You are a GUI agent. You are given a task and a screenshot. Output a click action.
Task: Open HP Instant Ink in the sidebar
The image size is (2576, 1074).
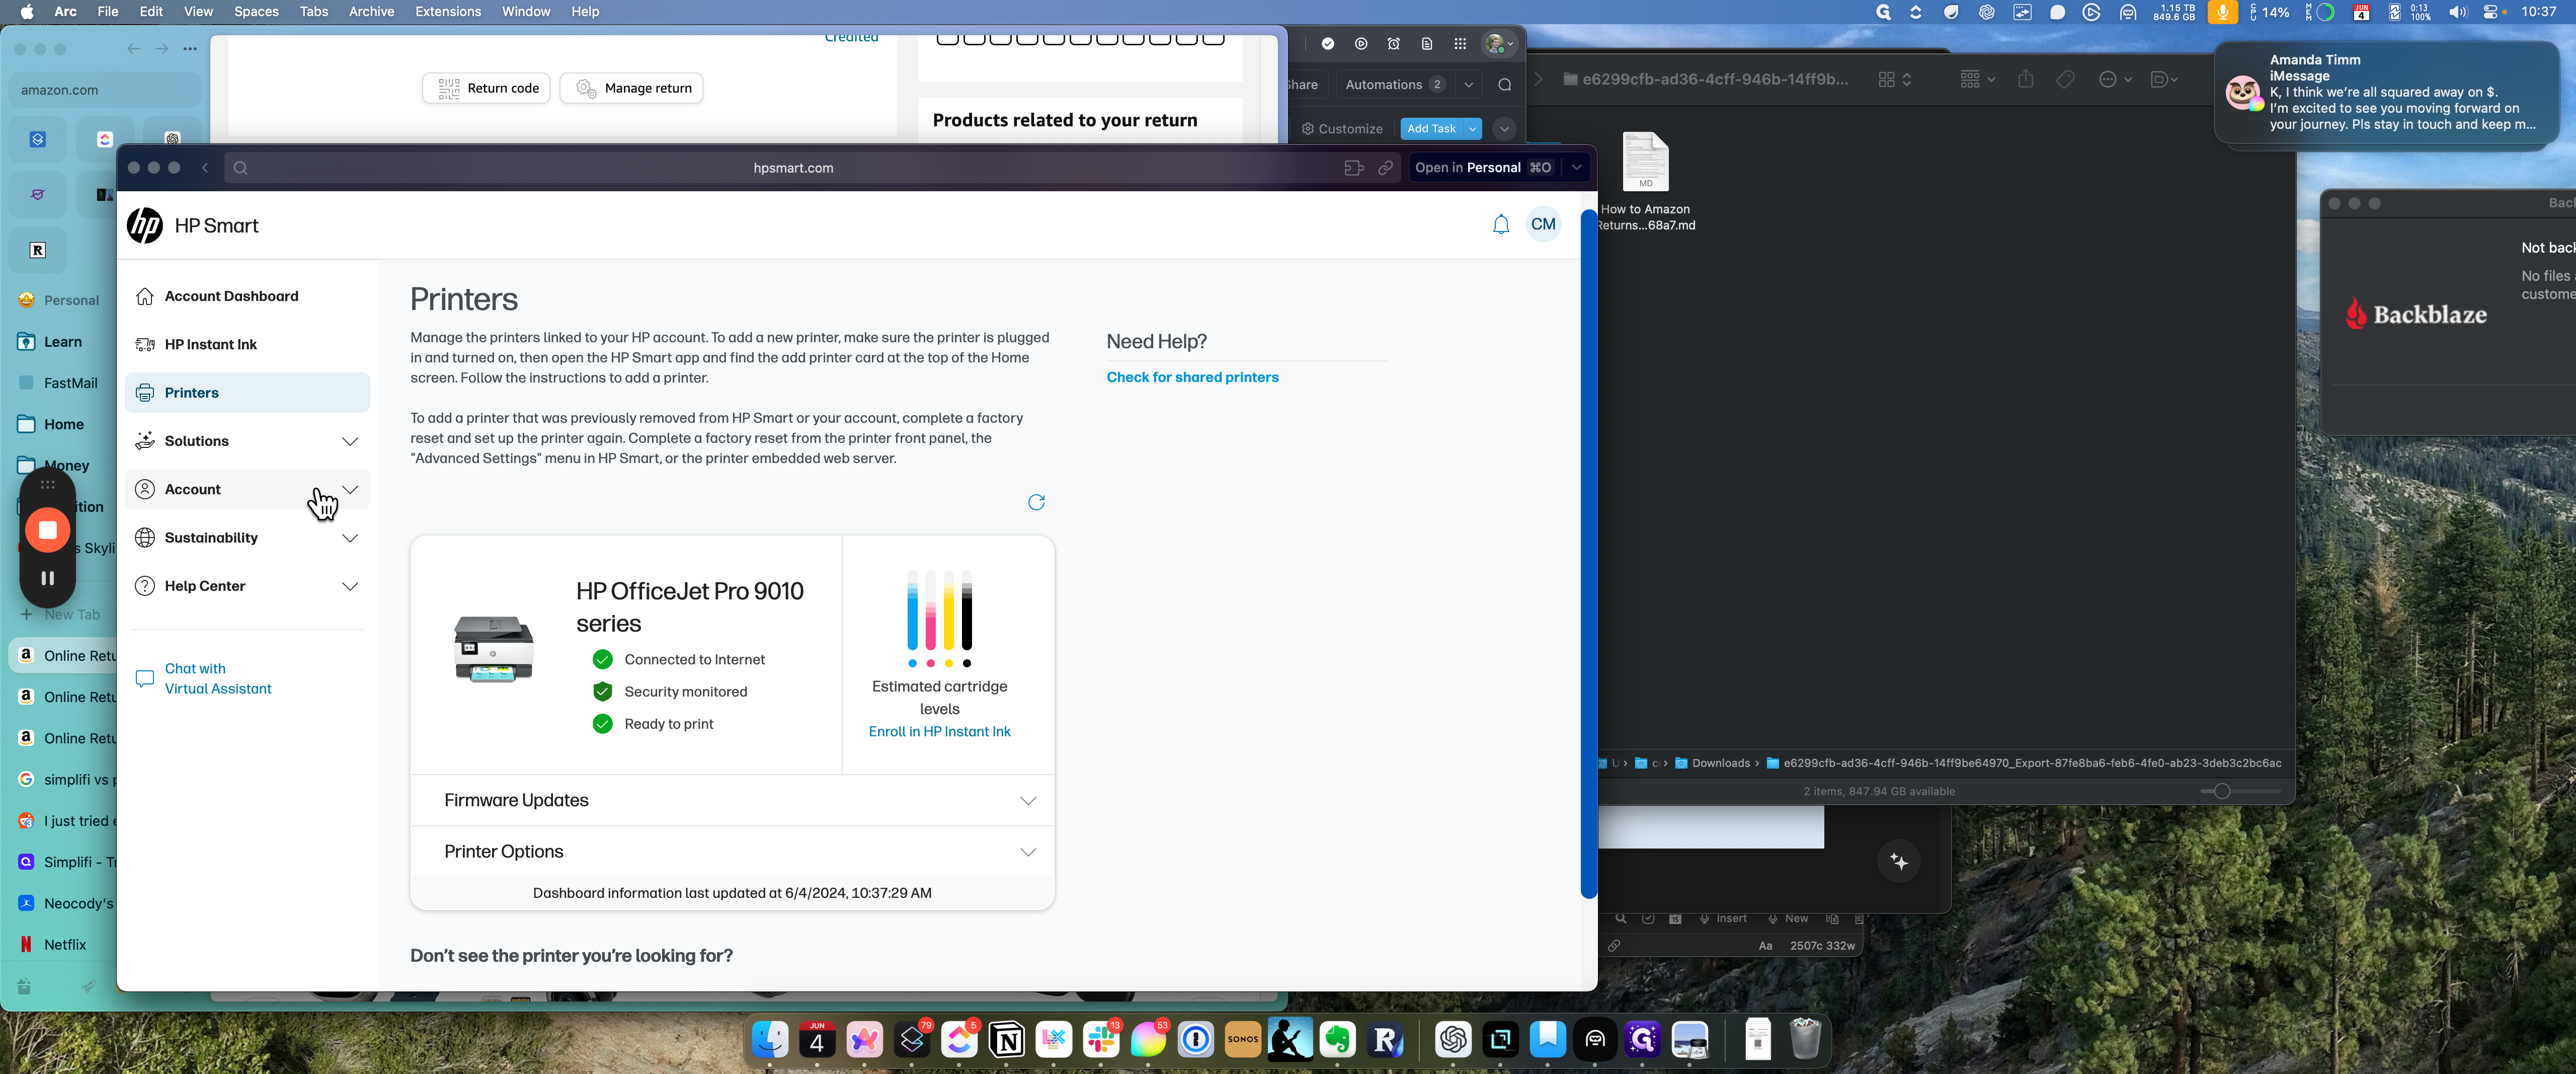click(x=248, y=345)
